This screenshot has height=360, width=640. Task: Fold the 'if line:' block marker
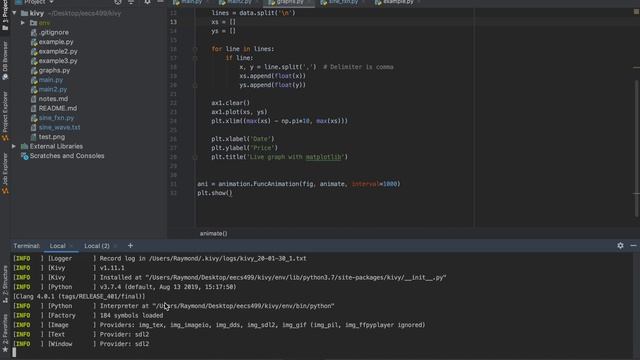click(x=195, y=58)
